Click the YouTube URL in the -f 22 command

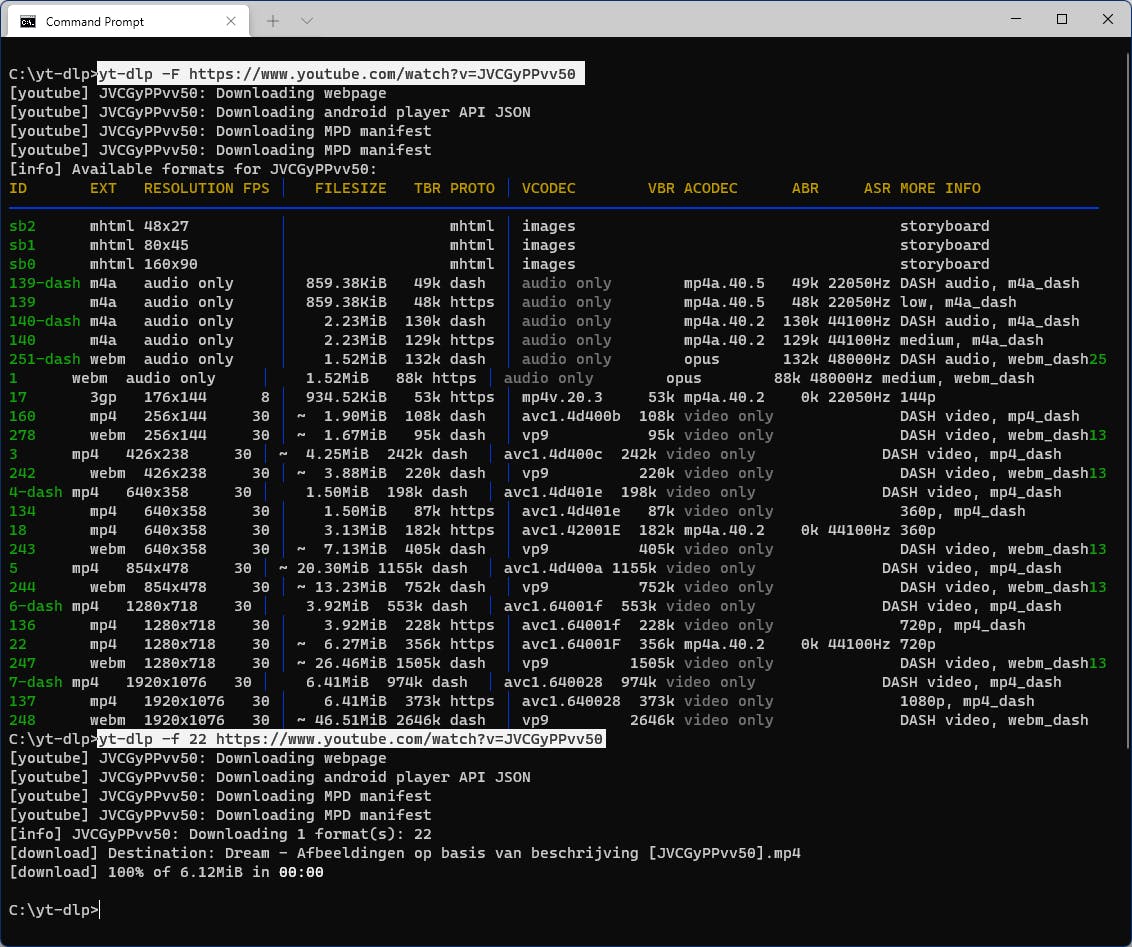point(409,739)
